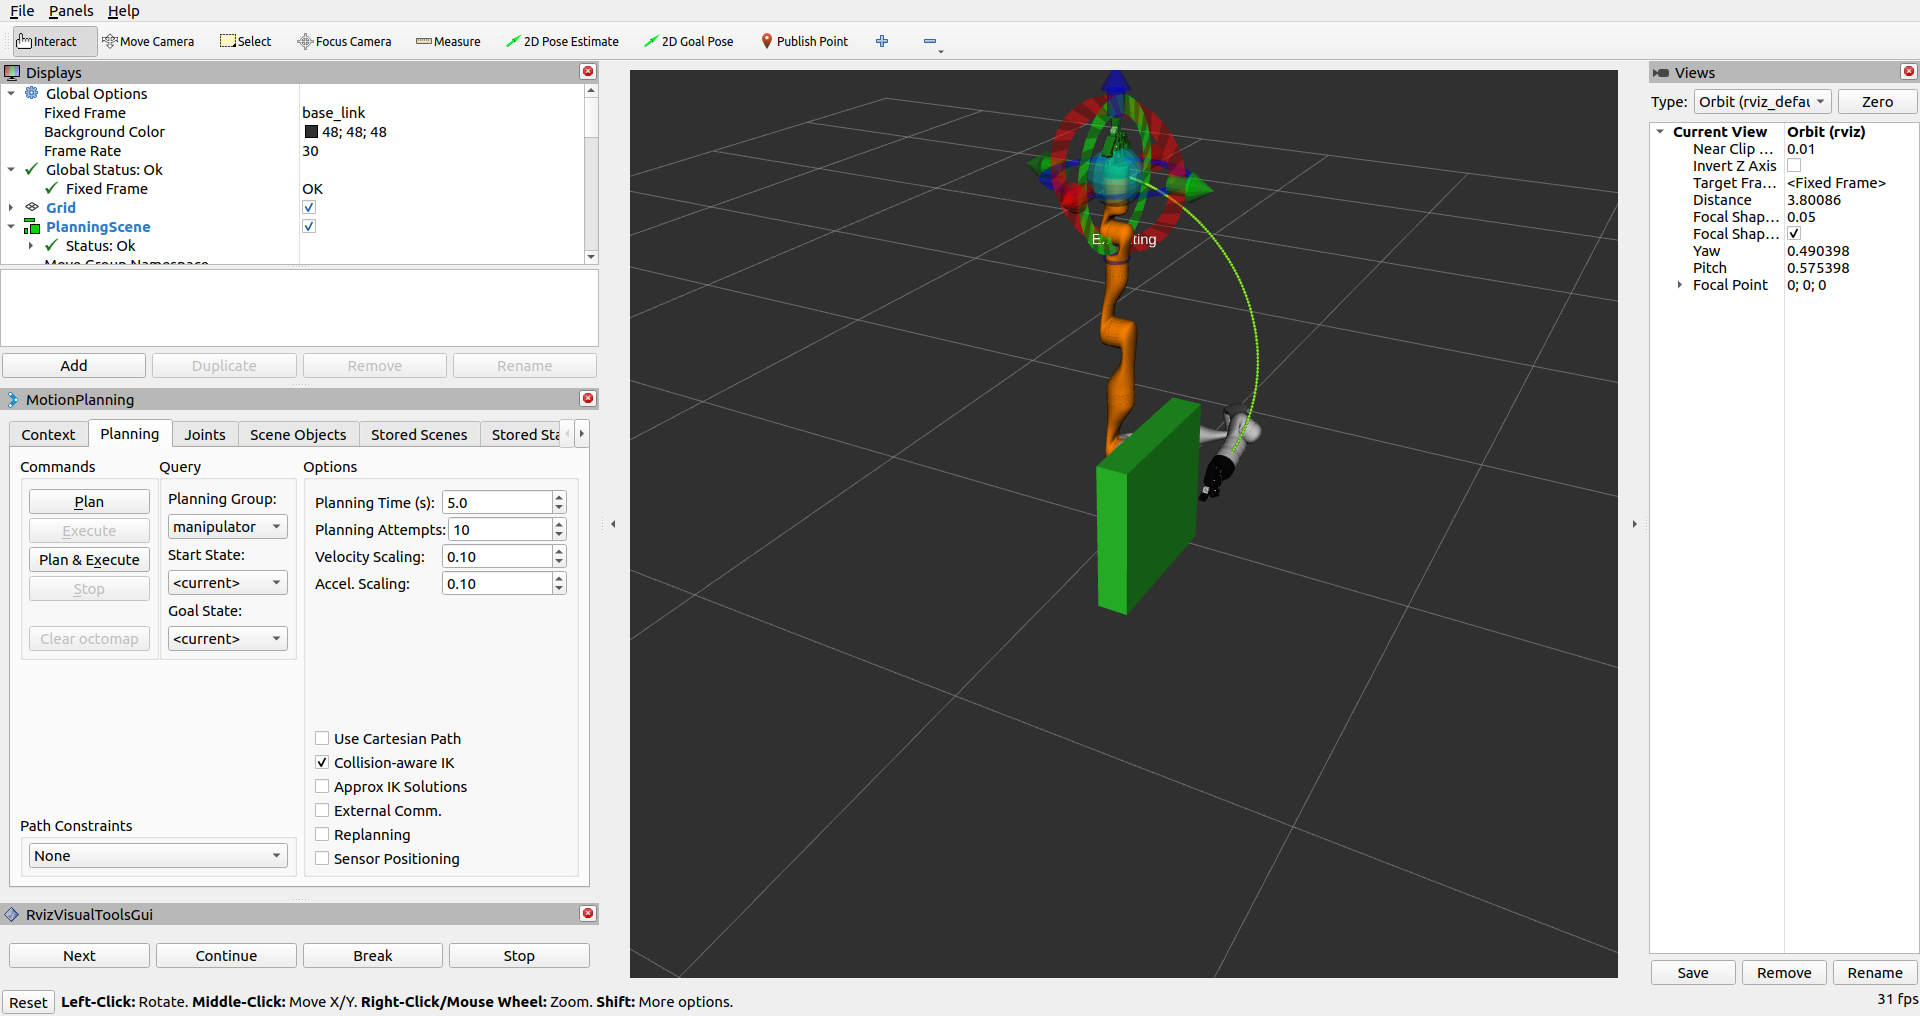Image resolution: width=1920 pixels, height=1016 pixels.
Task: Open the Help menu
Action: coord(124,11)
